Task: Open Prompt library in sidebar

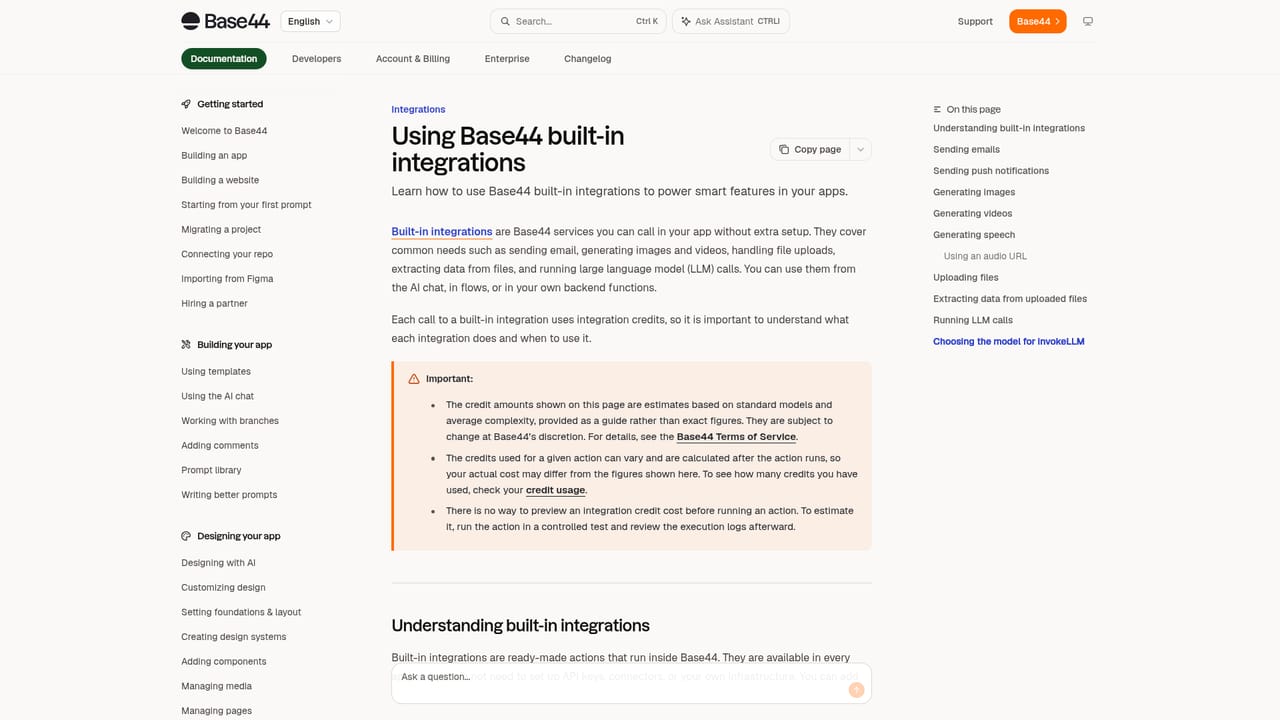Action: pyautogui.click(x=211, y=470)
